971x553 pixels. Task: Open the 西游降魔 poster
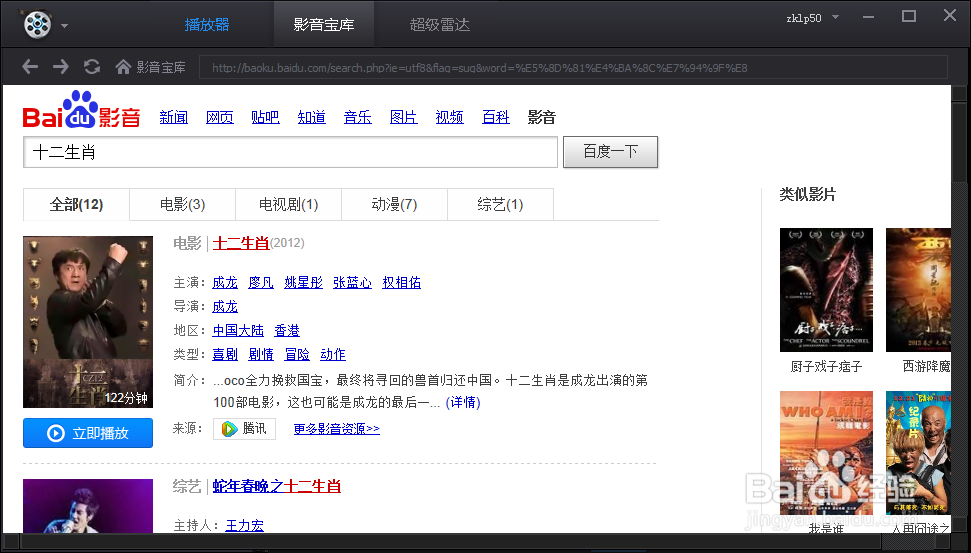pyautogui.click(x=918, y=290)
